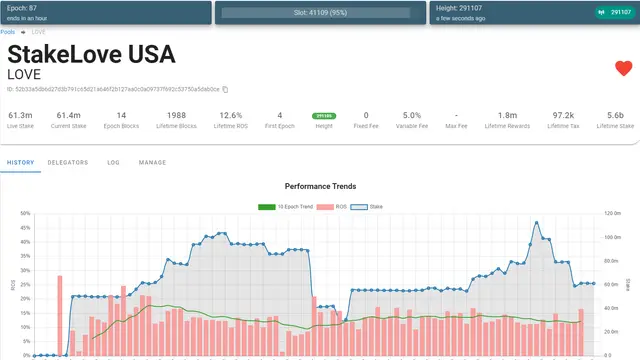Click the 291107 sync status badge
640x360 pixels.
coord(615,12)
